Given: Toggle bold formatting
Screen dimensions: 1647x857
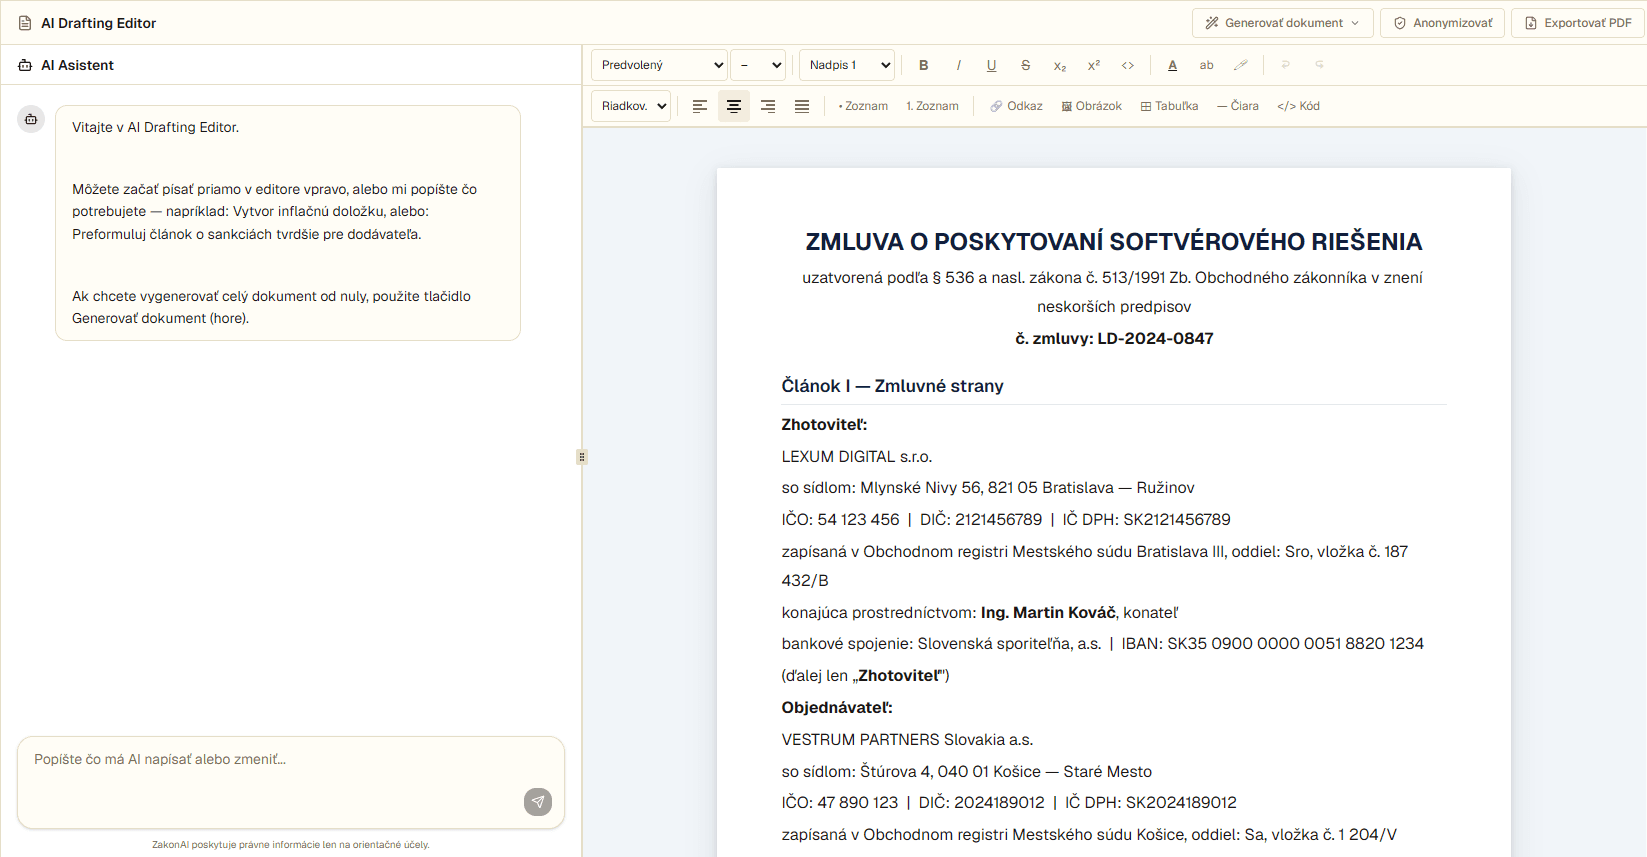Looking at the screenshot, I should point(924,65).
